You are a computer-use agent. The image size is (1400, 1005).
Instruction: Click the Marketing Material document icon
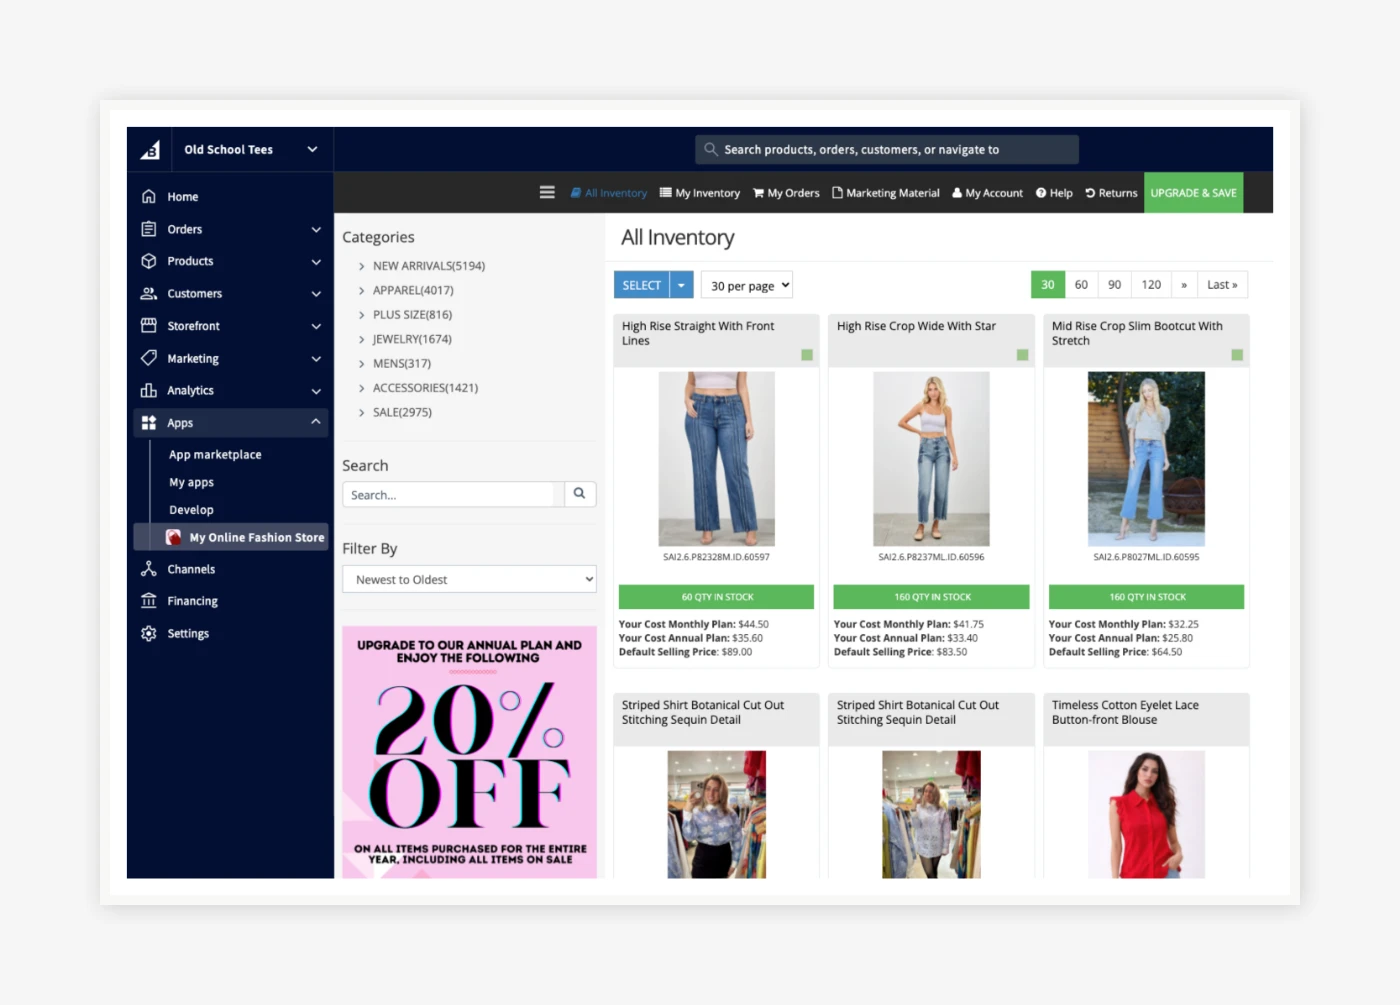pyautogui.click(x=838, y=193)
